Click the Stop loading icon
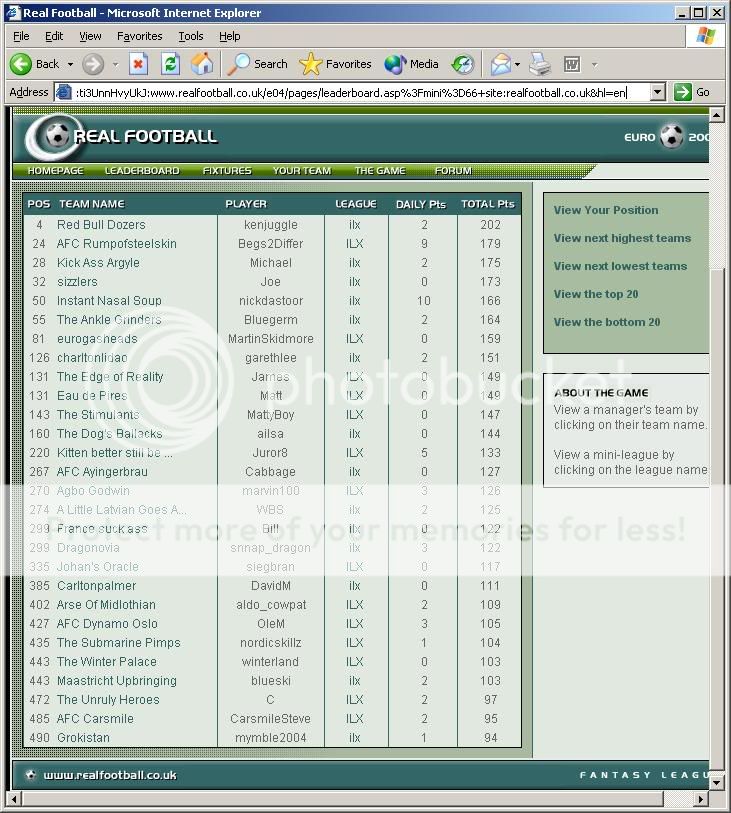The height and width of the screenshot is (813, 731). tap(138, 64)
